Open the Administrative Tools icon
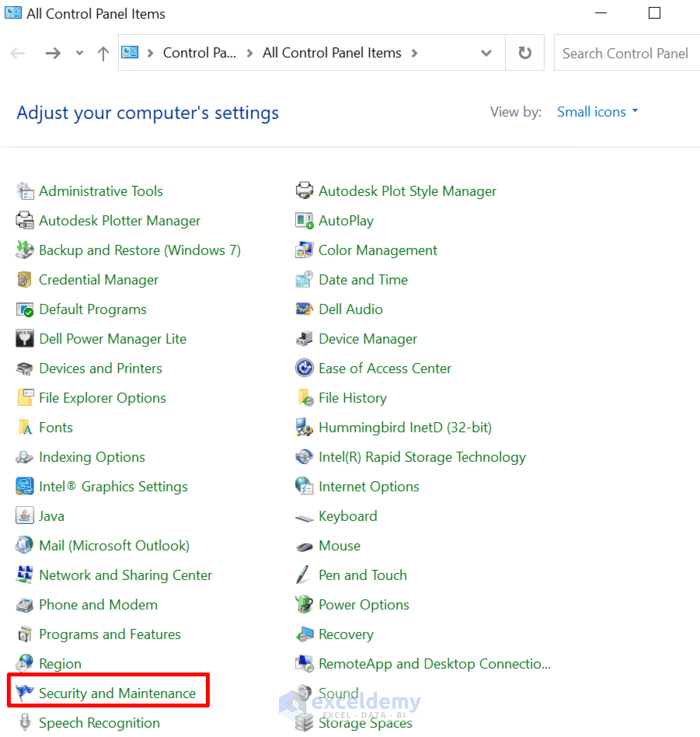Screen dimensions: 700x737 pyautogui.click(x=25, y=191)
